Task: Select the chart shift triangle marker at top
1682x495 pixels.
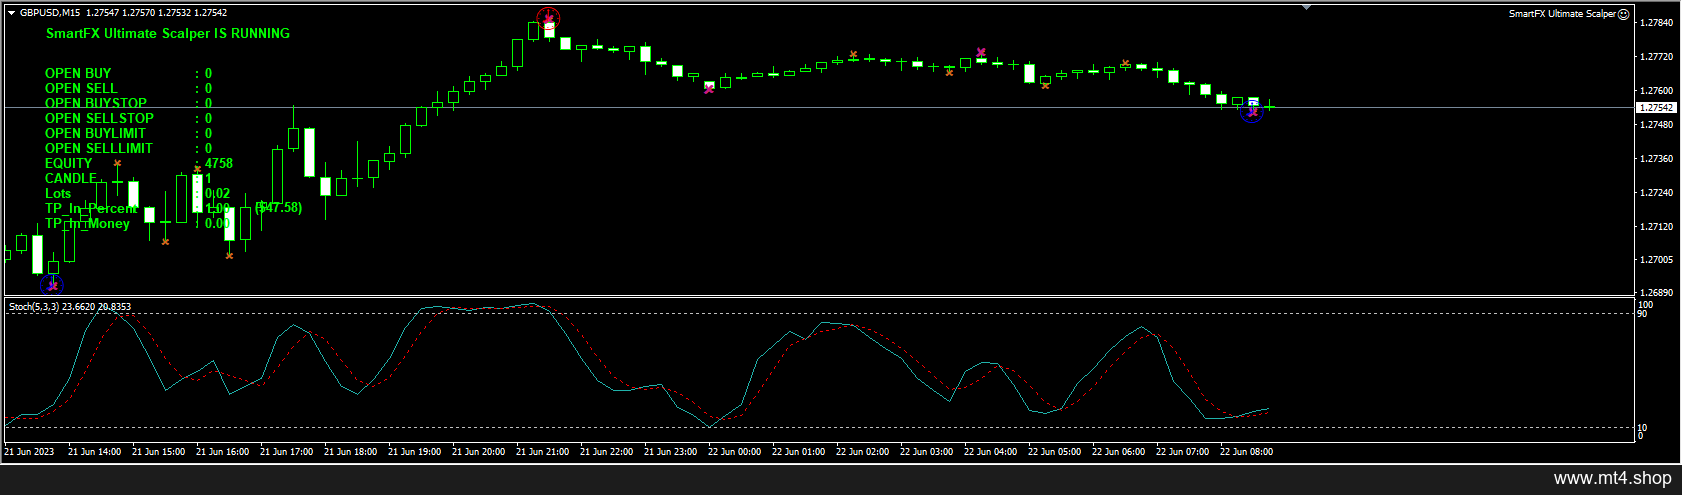Action: pos(1306,7)
